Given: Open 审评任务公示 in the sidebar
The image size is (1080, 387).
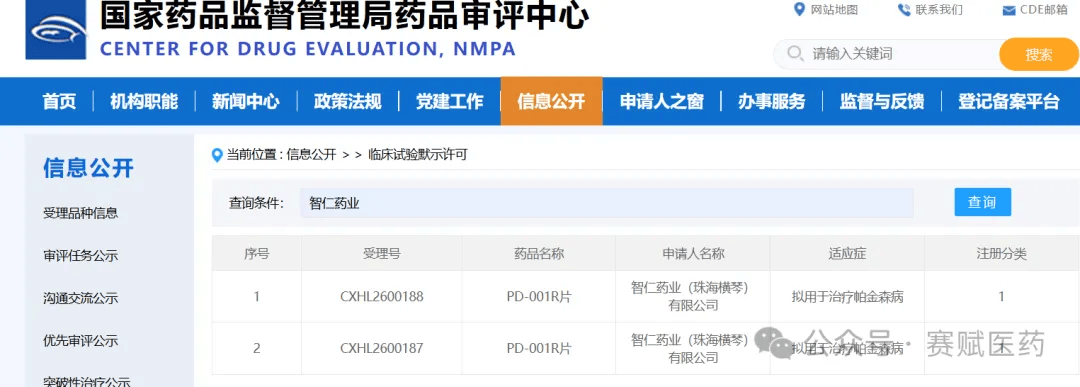Looking at the screenshot, I should [81, 256].
